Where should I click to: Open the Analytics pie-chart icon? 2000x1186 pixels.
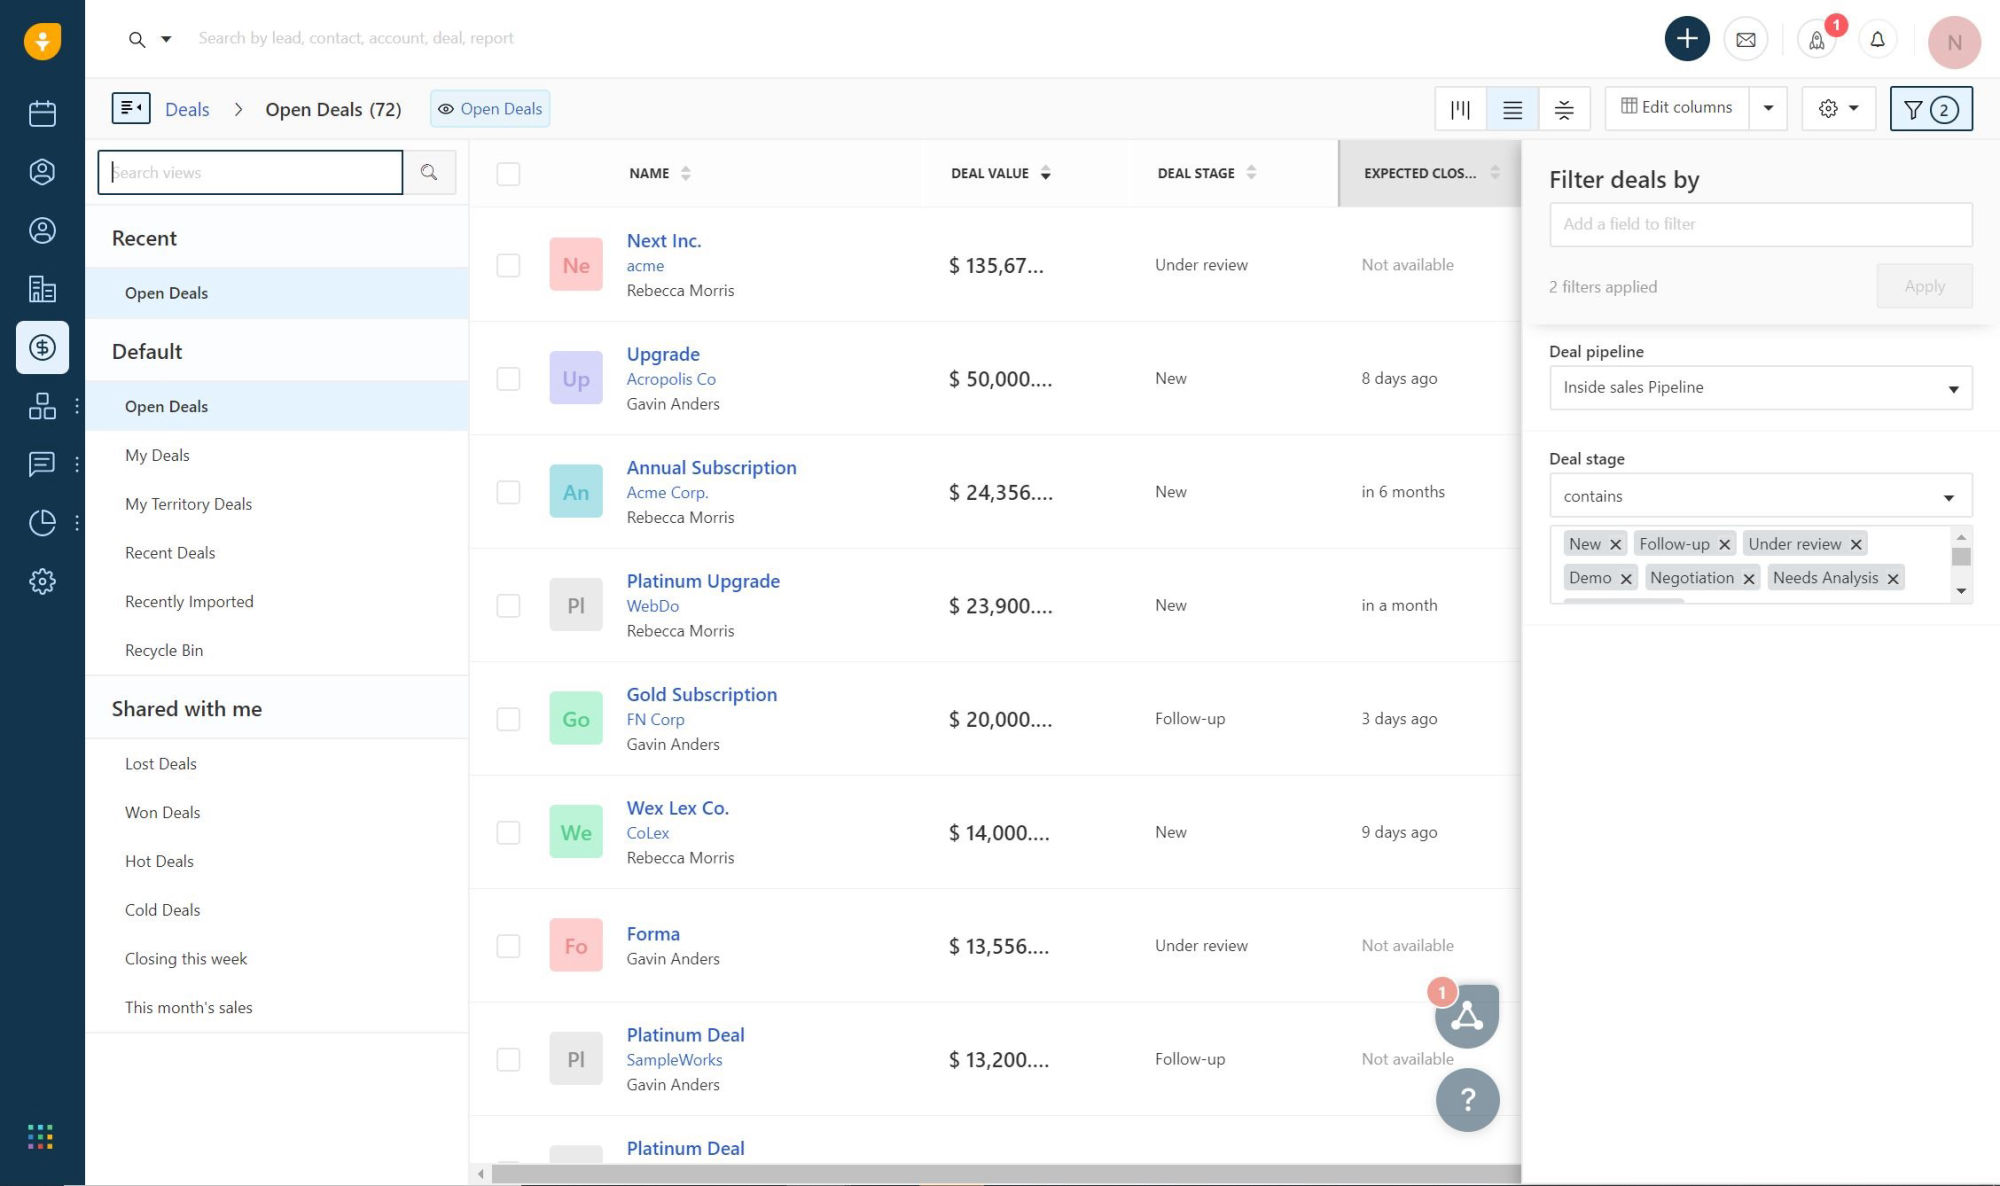(x=42, y=521)
